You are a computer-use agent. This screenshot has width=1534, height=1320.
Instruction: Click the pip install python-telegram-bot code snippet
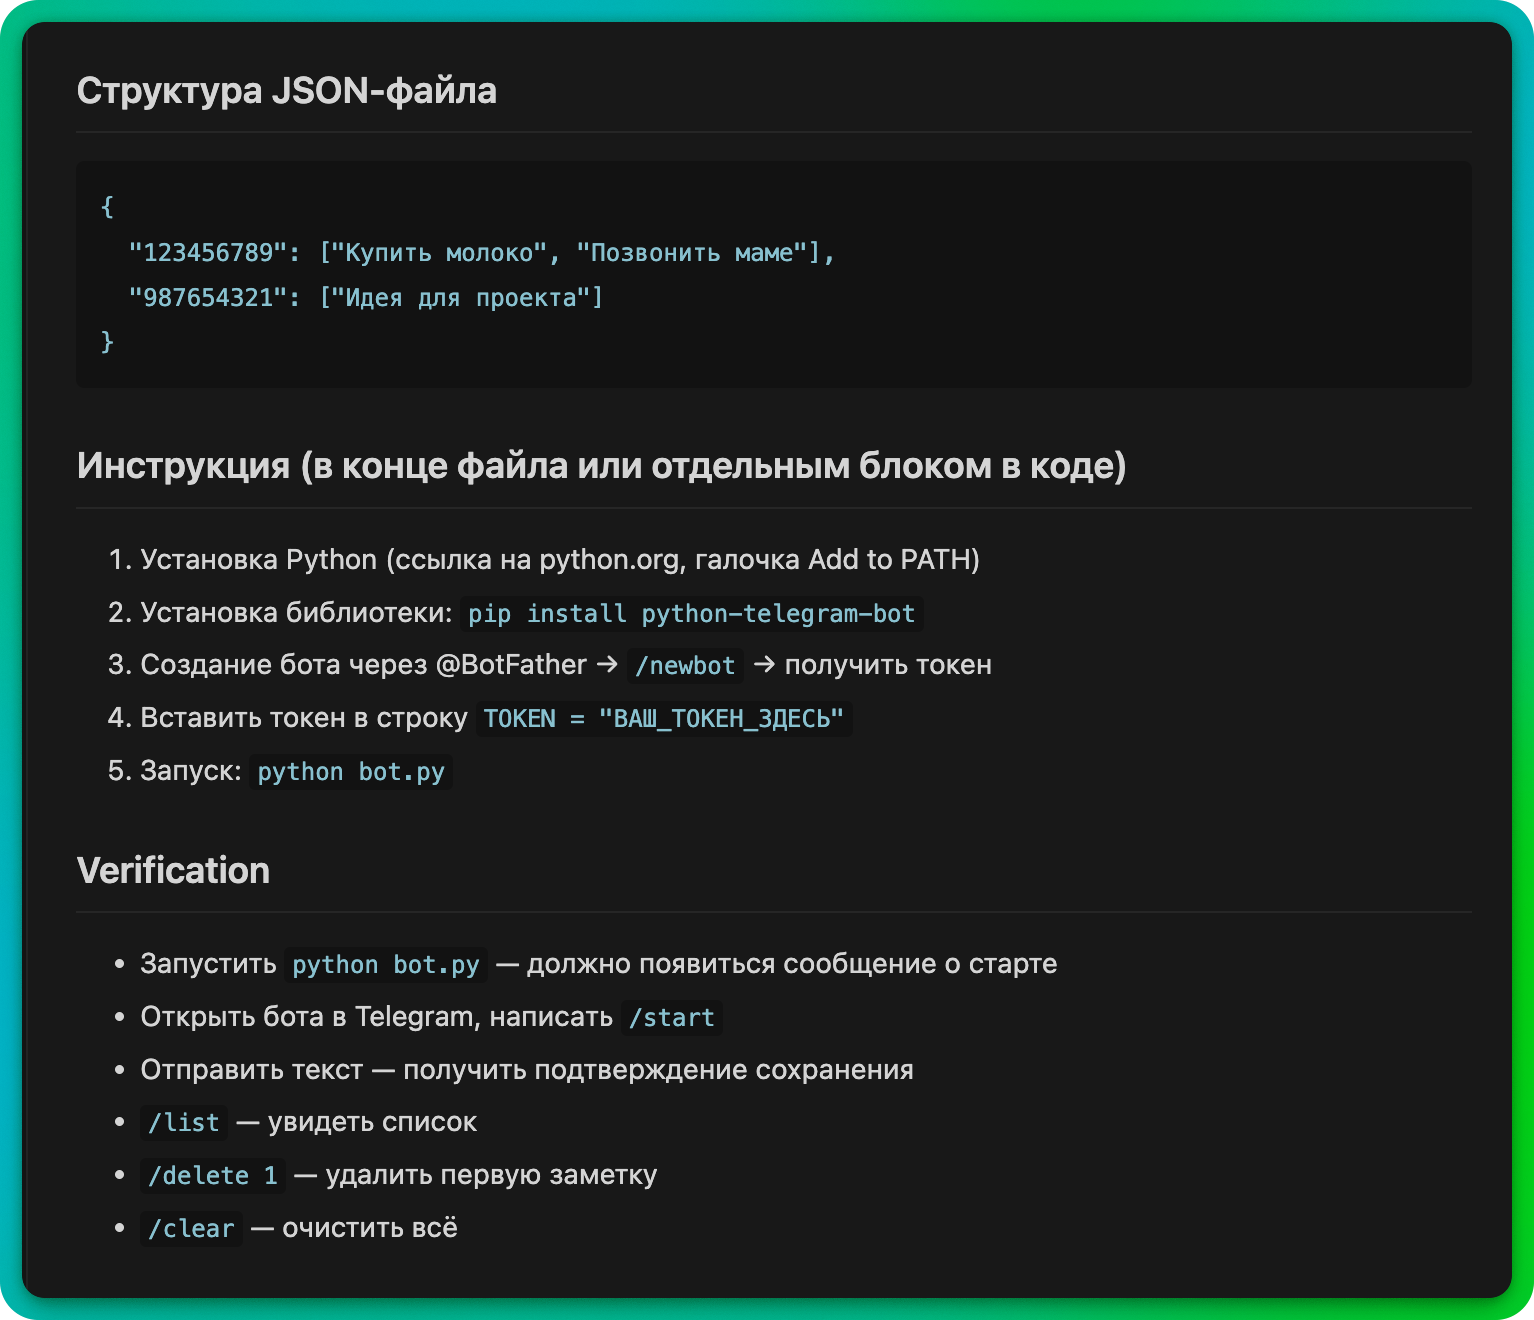tap(691, 614)
